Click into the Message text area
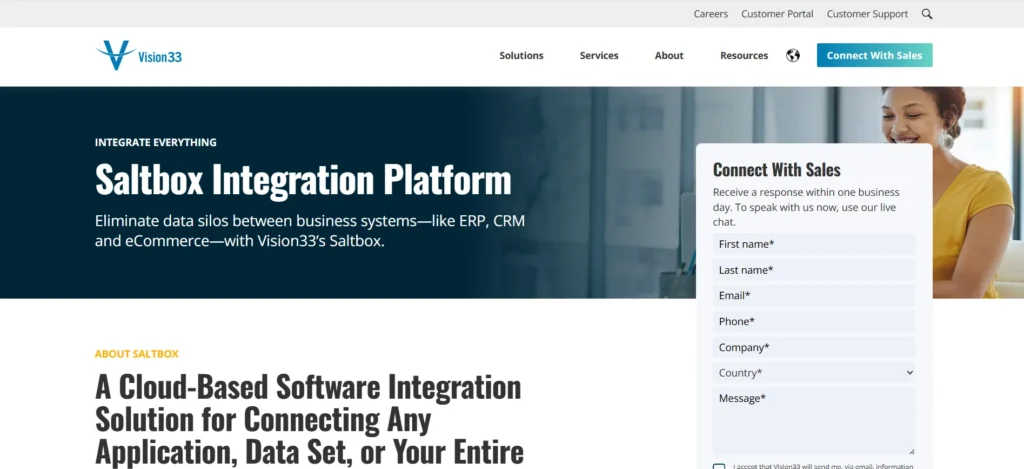 814,421
